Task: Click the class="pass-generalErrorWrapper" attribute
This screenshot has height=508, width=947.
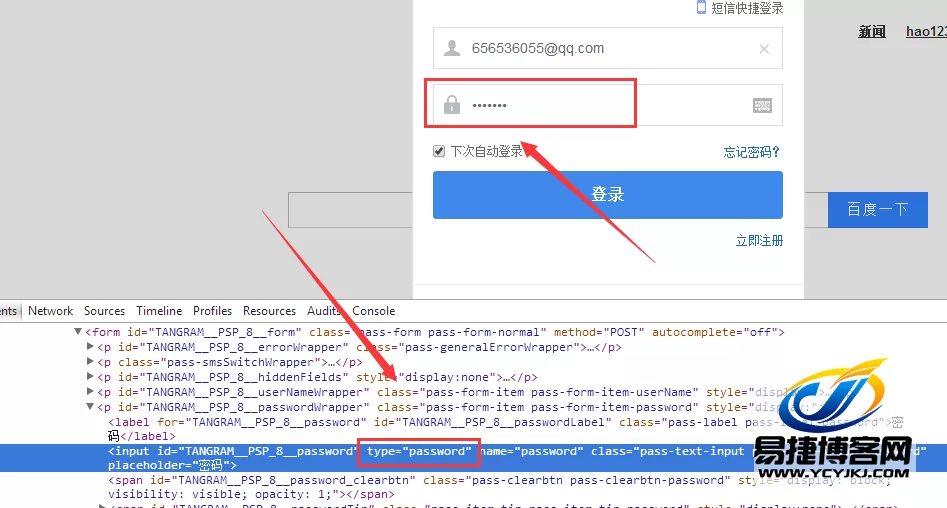Action: coord(468,347)
